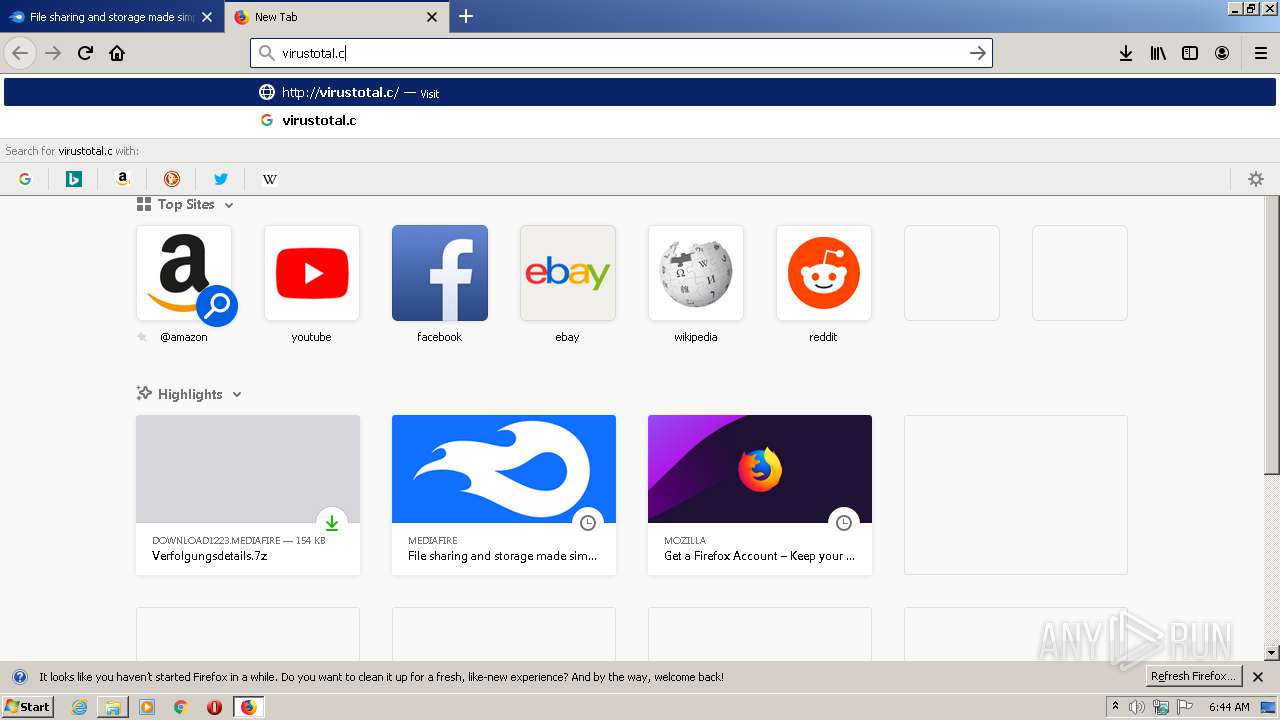Viewport: 1280px width, 720px height.
Task: Launch Chrome from the taskbar
Action: 181,707
